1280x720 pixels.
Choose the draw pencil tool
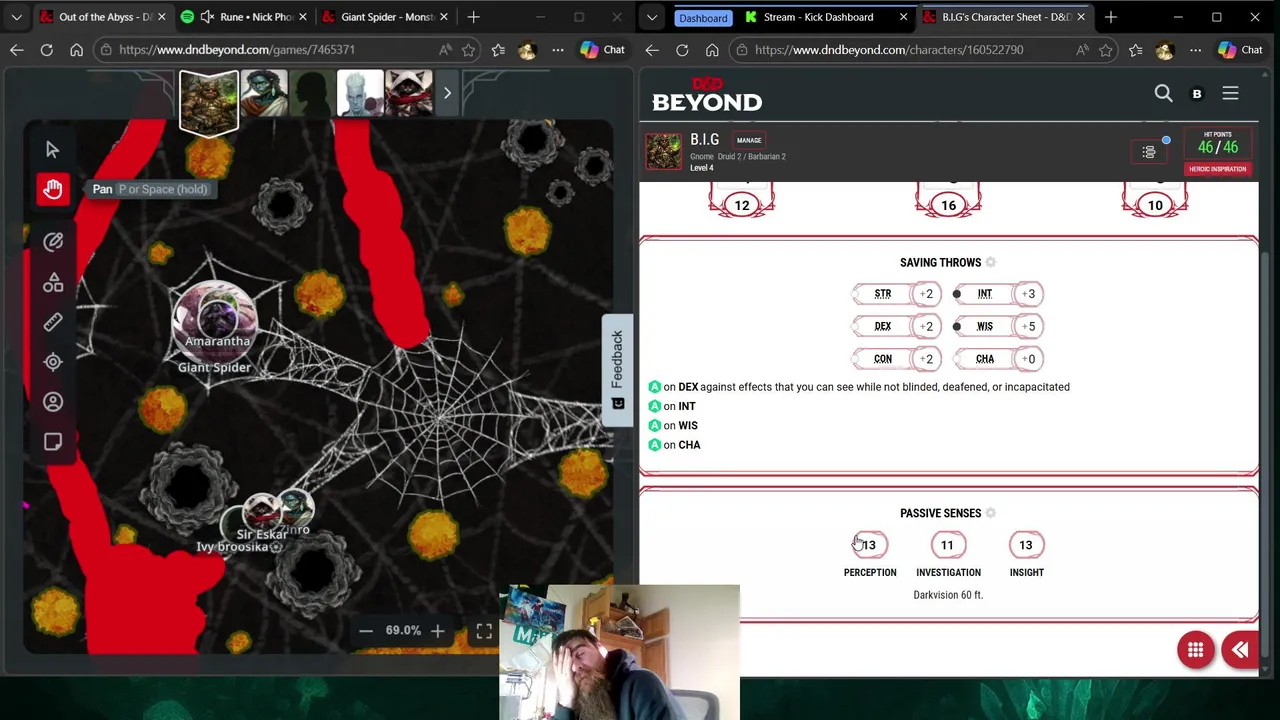53,241
